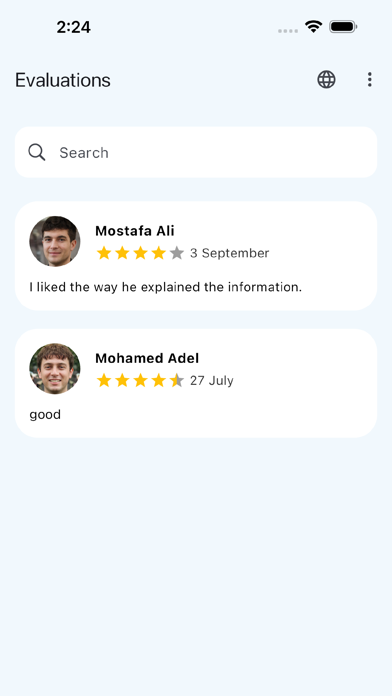This screenshot has width=392, height=696.
Task: Select the Mohamed Adel reviewer name
Action: click(147, 358)
